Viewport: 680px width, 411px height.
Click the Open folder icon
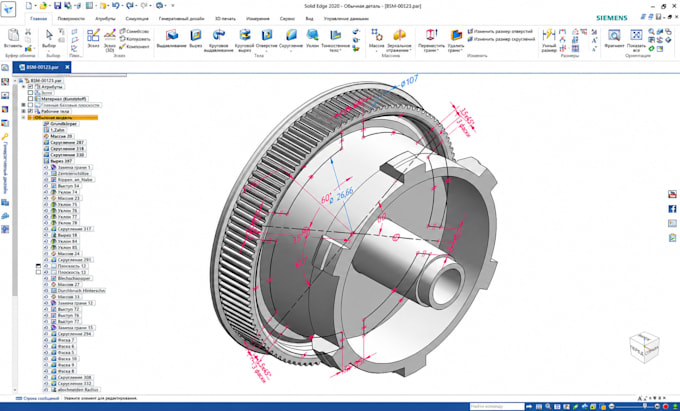(43, 6)
